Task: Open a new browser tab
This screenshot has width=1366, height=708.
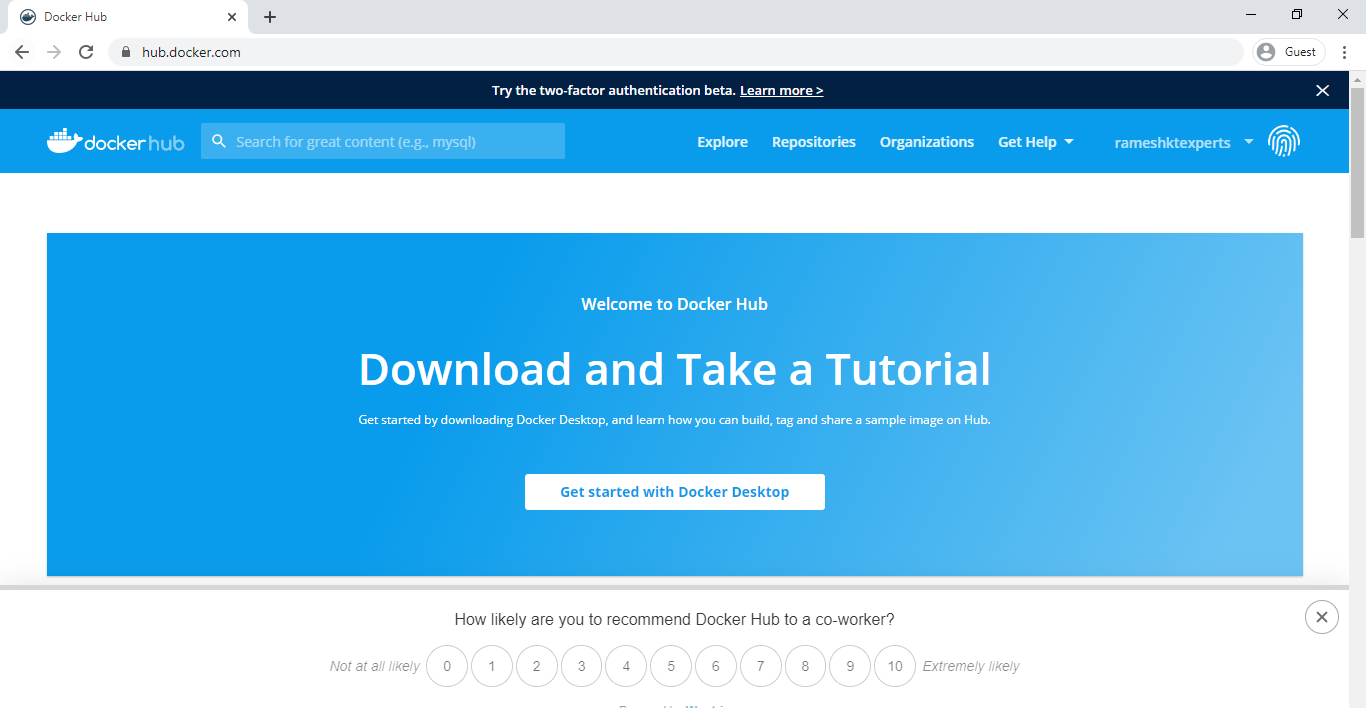Action: pyautogui.click(x=270, y=17)
